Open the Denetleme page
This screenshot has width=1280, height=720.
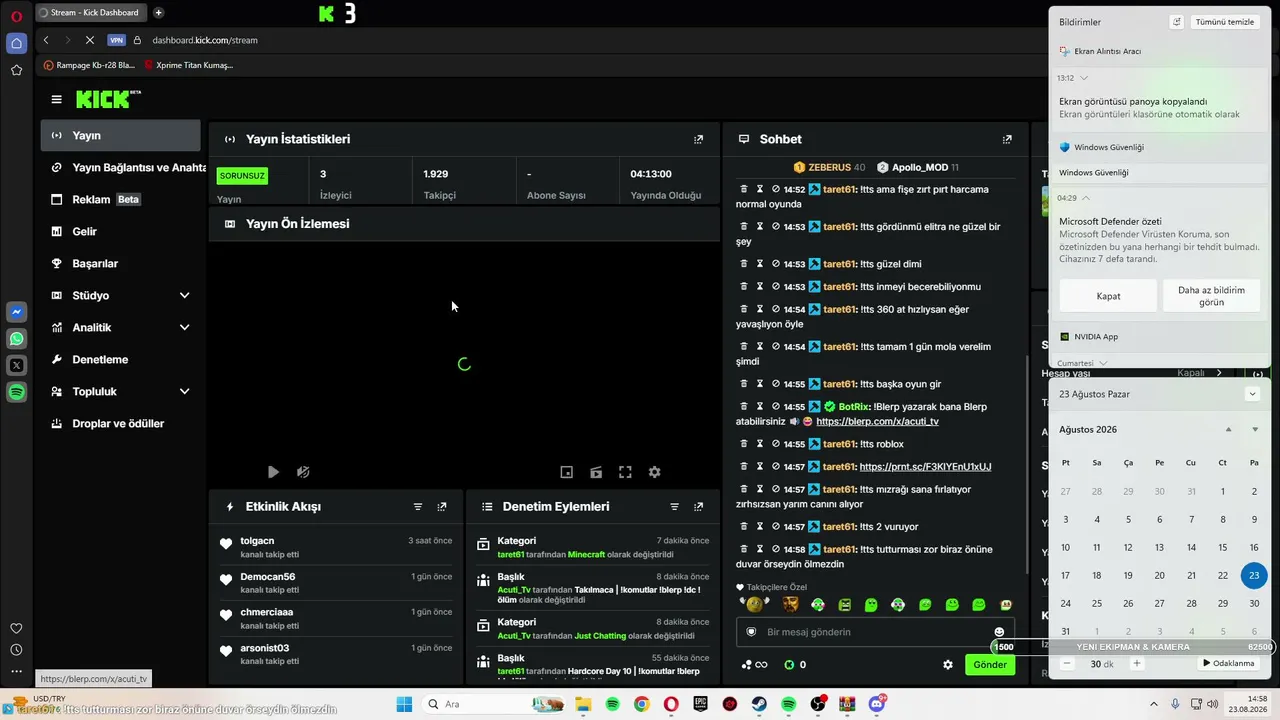coord(121,359)
